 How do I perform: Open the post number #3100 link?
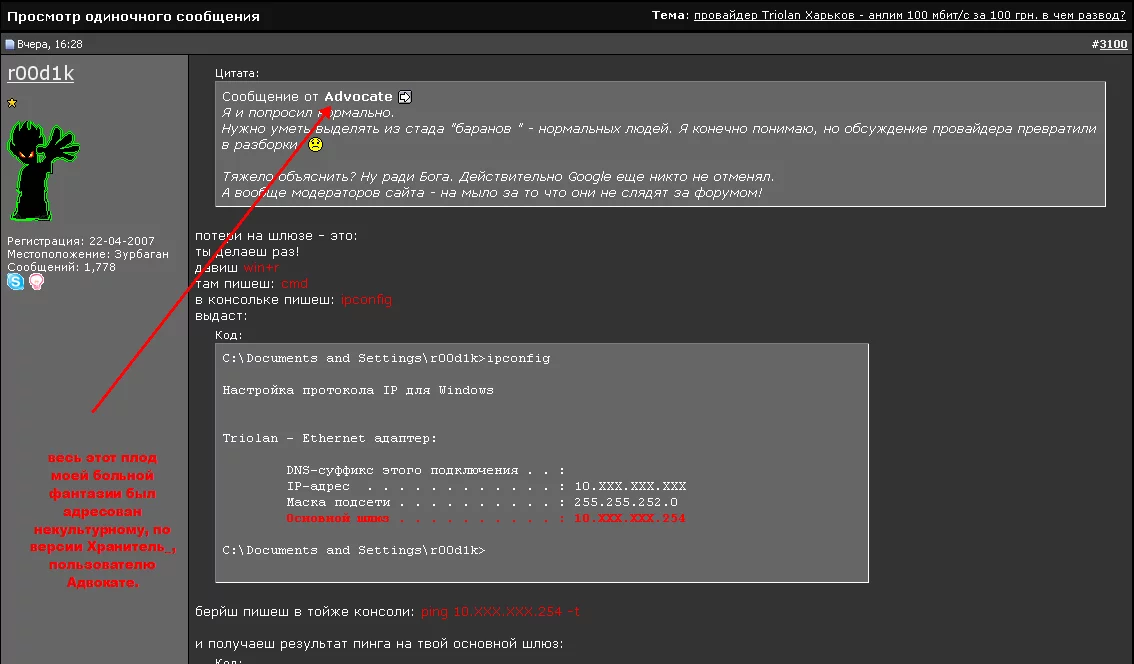point(1113,44)
